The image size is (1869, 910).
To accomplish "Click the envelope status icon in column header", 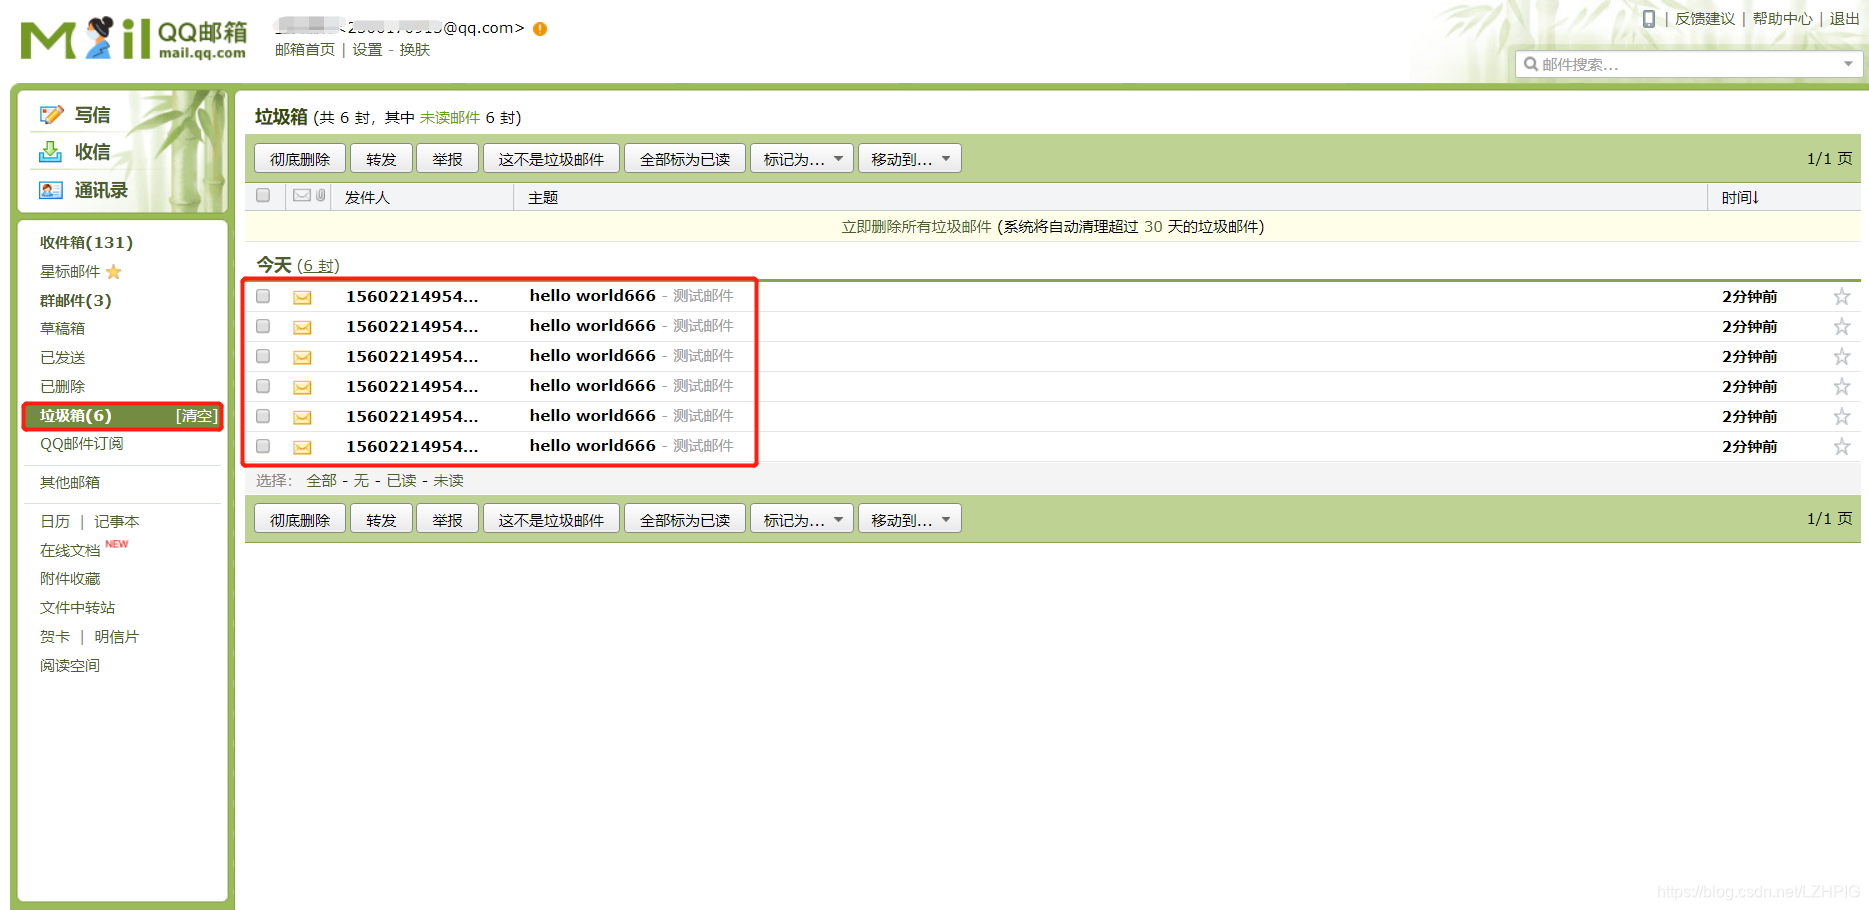I will (302, 196).
